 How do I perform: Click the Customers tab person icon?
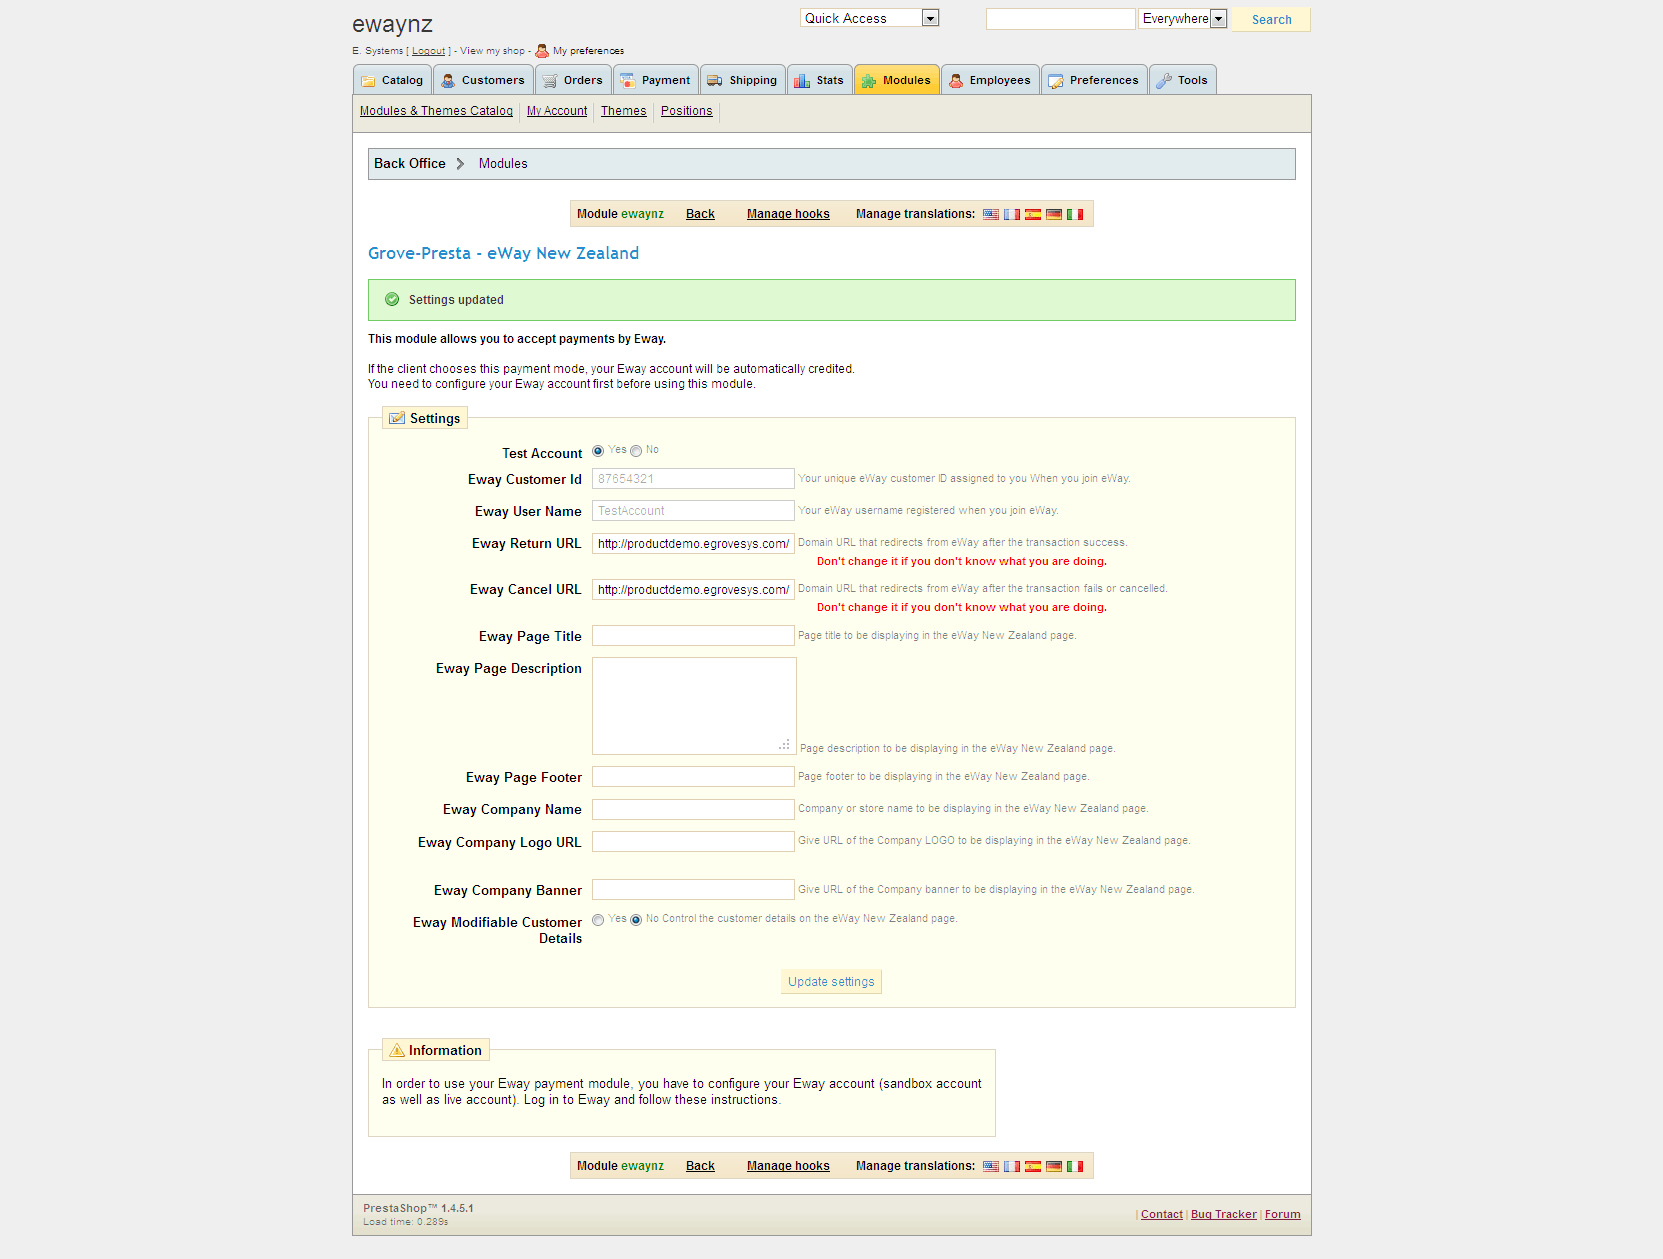coord(448,81)
